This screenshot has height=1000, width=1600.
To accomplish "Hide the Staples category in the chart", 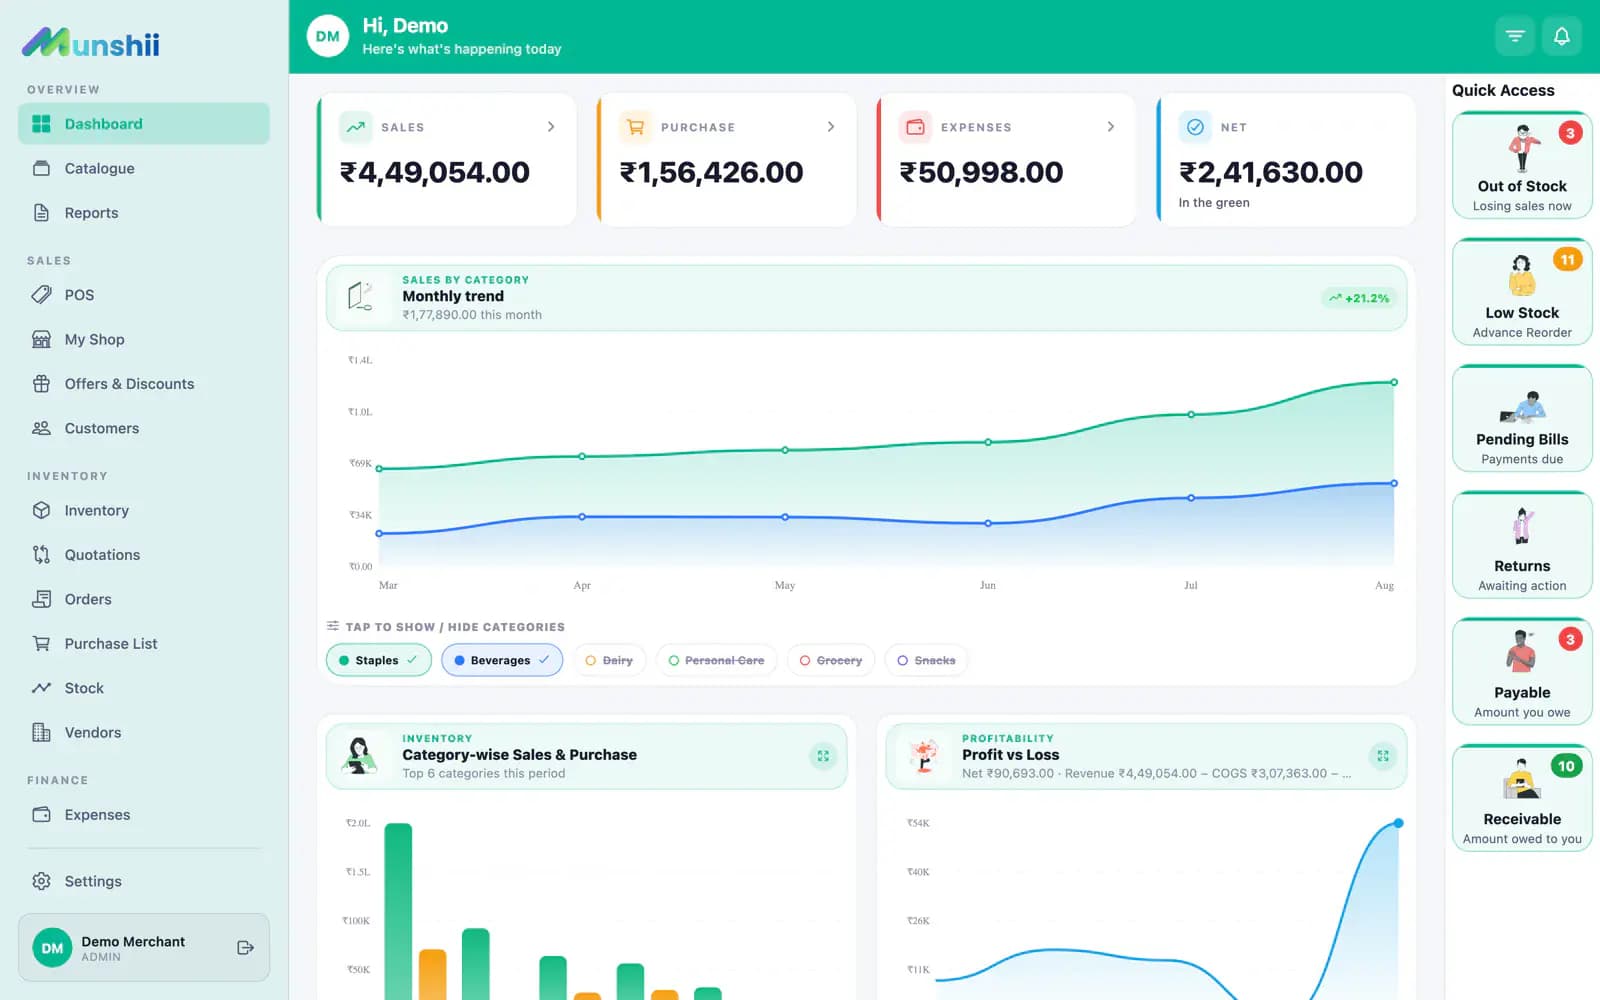I will click(379, 660).
